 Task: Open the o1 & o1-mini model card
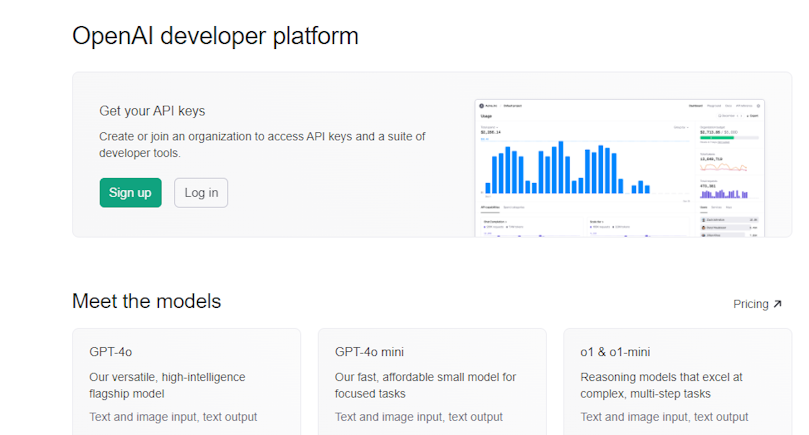click(677, 382)
